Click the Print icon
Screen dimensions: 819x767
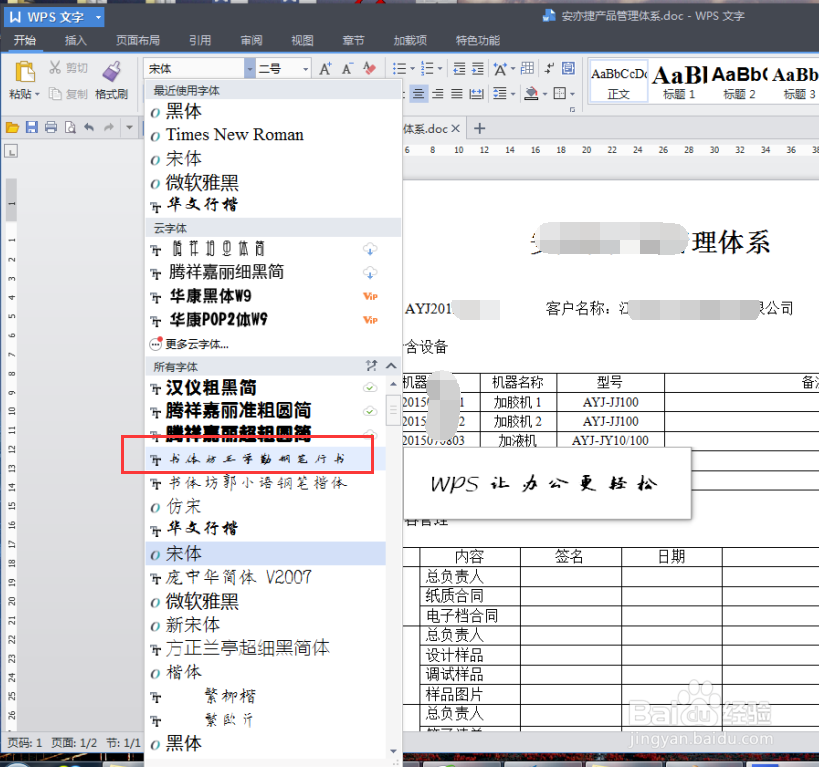[x=51, y=127]
